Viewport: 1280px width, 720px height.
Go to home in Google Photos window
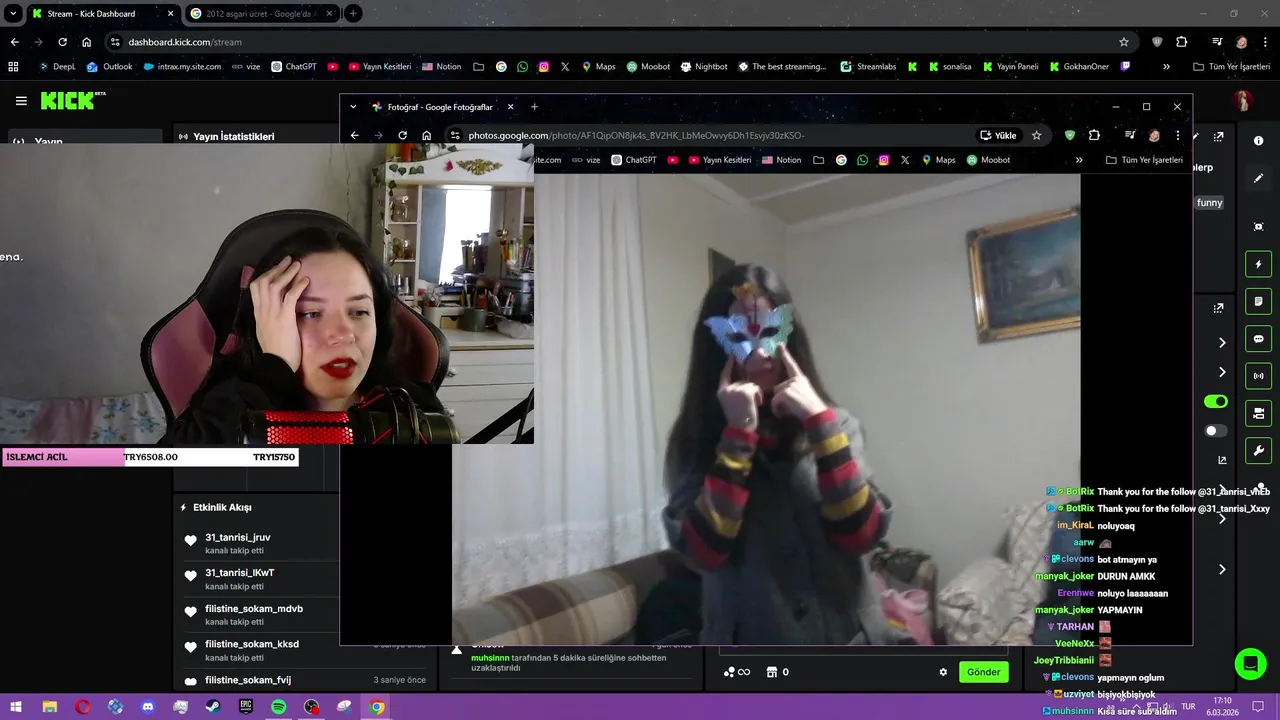[x=427, y=135]
